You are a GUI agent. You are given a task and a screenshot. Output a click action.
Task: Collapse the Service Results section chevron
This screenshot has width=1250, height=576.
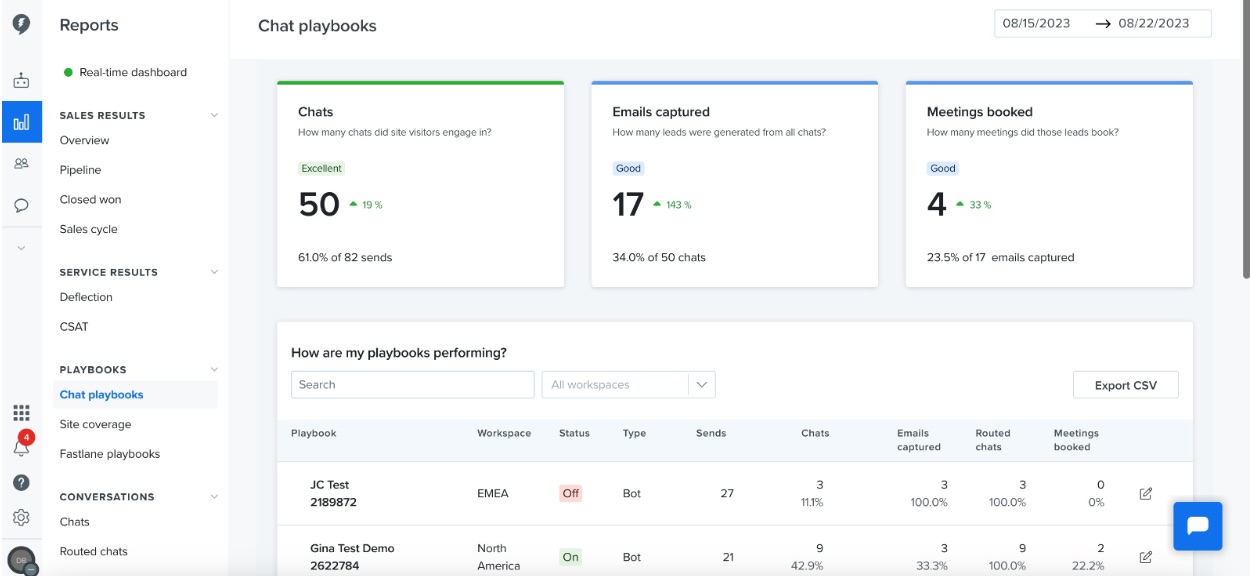214,272
